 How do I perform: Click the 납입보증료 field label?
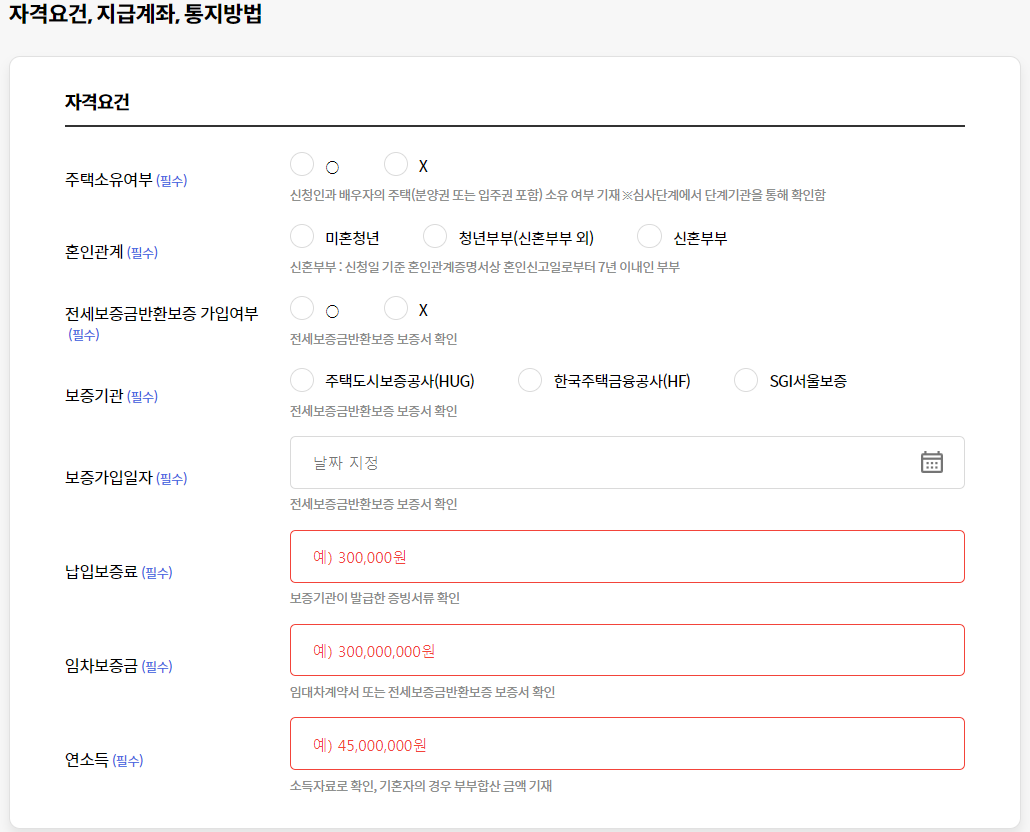tap(101, 572)
